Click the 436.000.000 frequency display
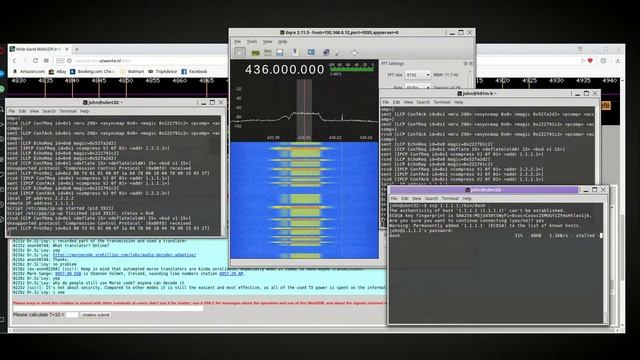Screen dimensions: 640x360 (284, 69)
